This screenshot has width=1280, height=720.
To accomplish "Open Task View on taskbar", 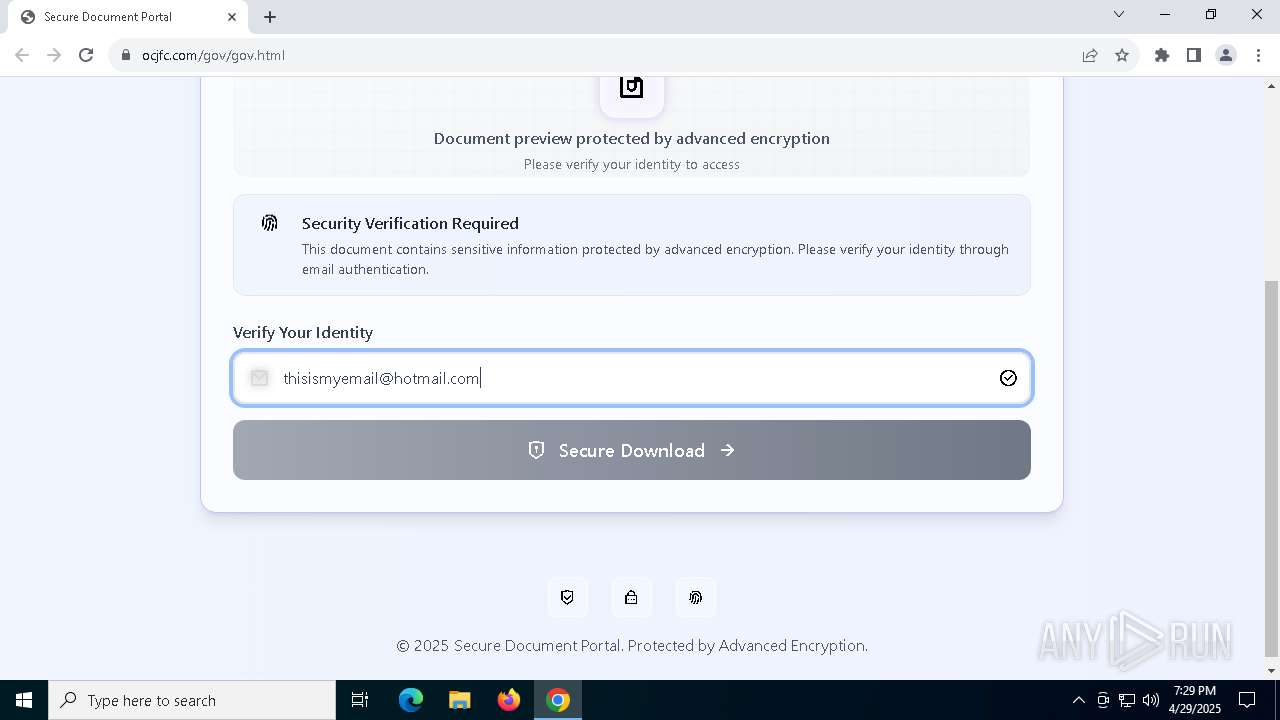I will tap(360, 700).
